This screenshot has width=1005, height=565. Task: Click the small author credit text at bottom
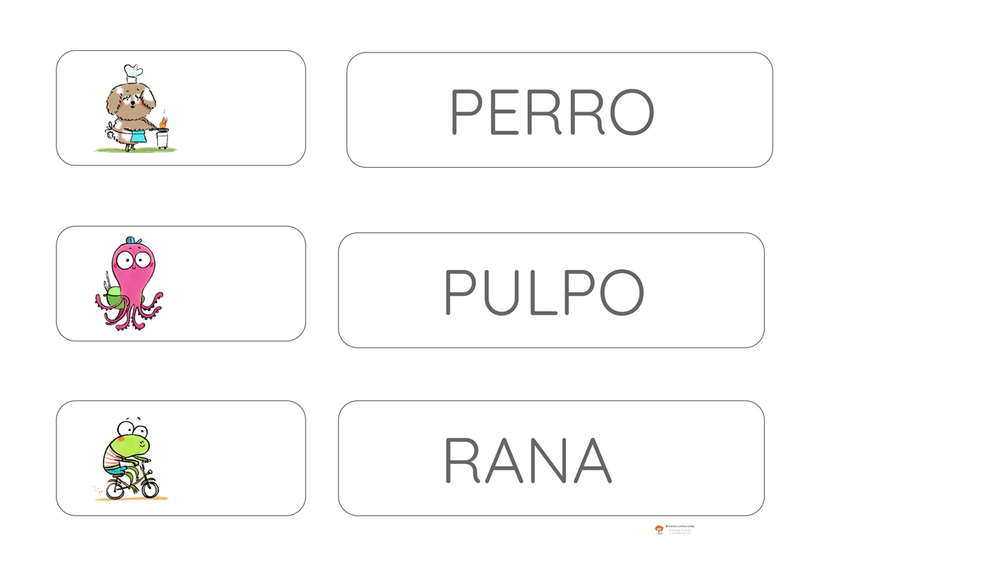pos(679,529)
